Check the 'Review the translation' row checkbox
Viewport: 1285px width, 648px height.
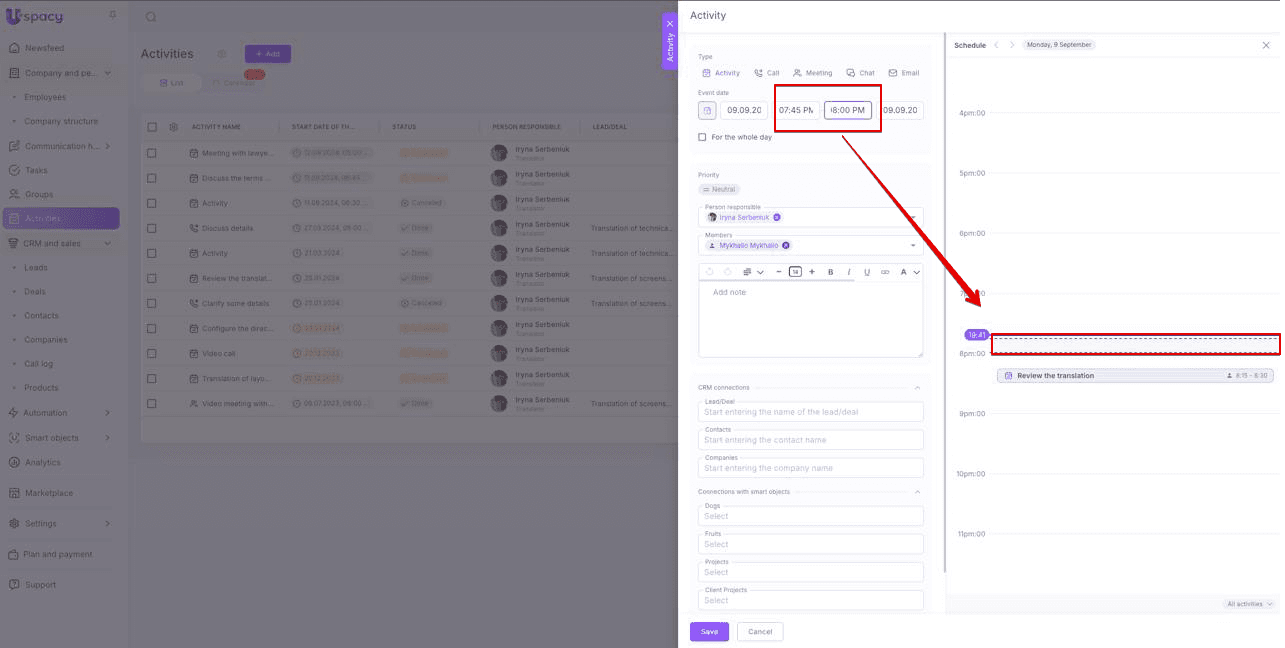pos(152,278)
